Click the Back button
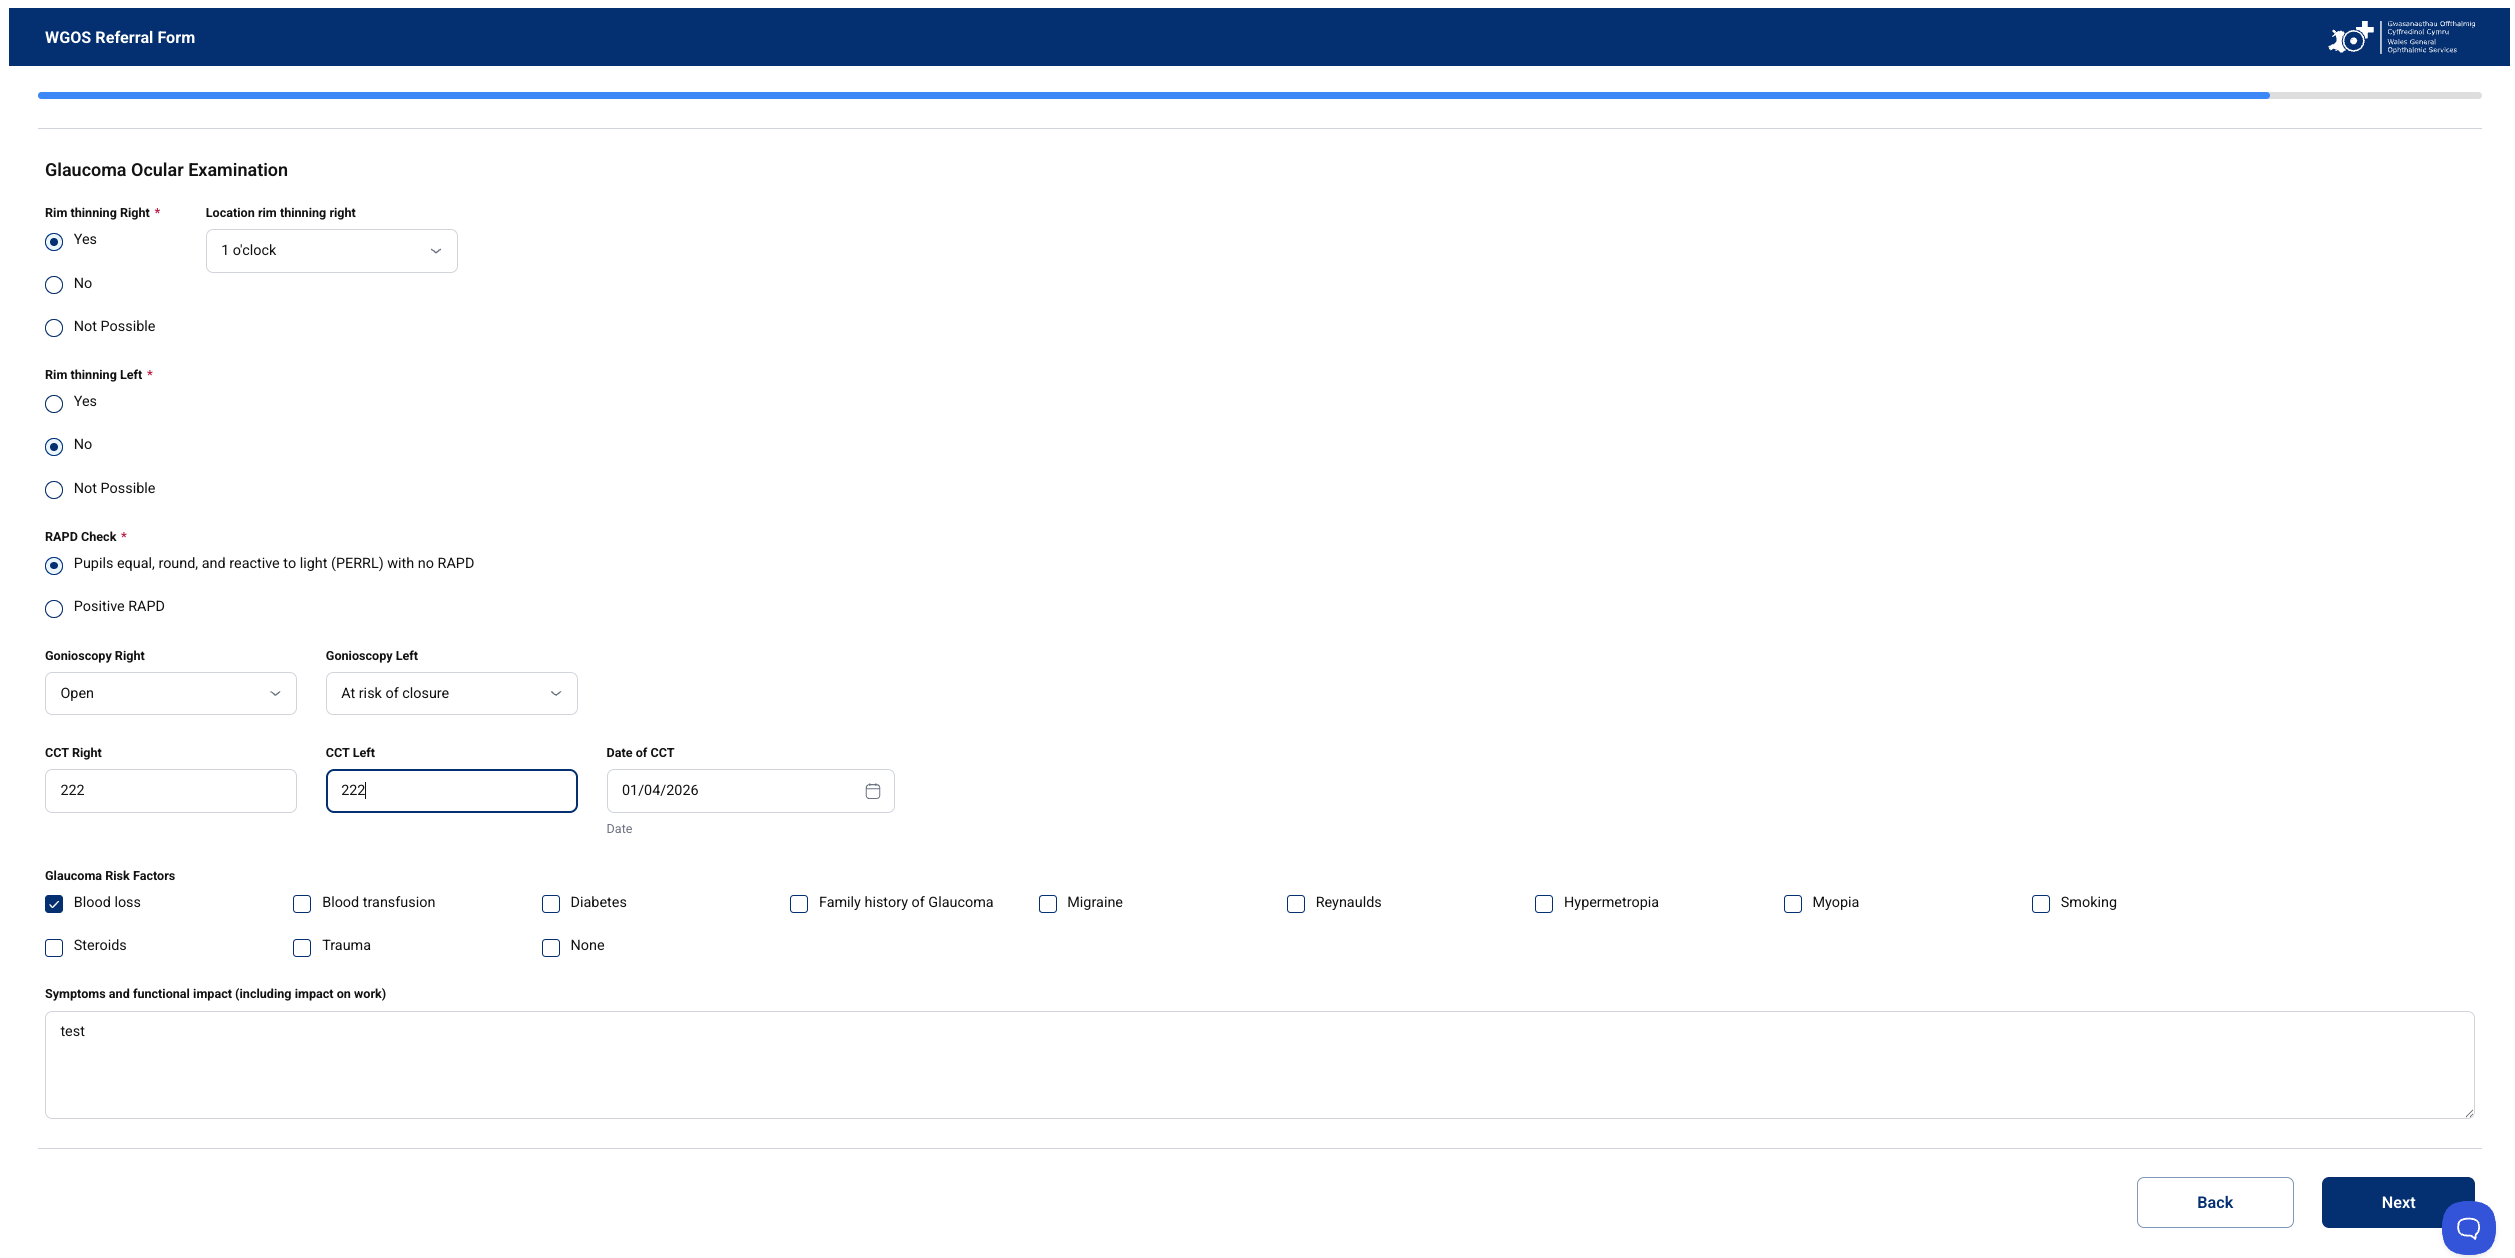 (x=2214, y=1203)
